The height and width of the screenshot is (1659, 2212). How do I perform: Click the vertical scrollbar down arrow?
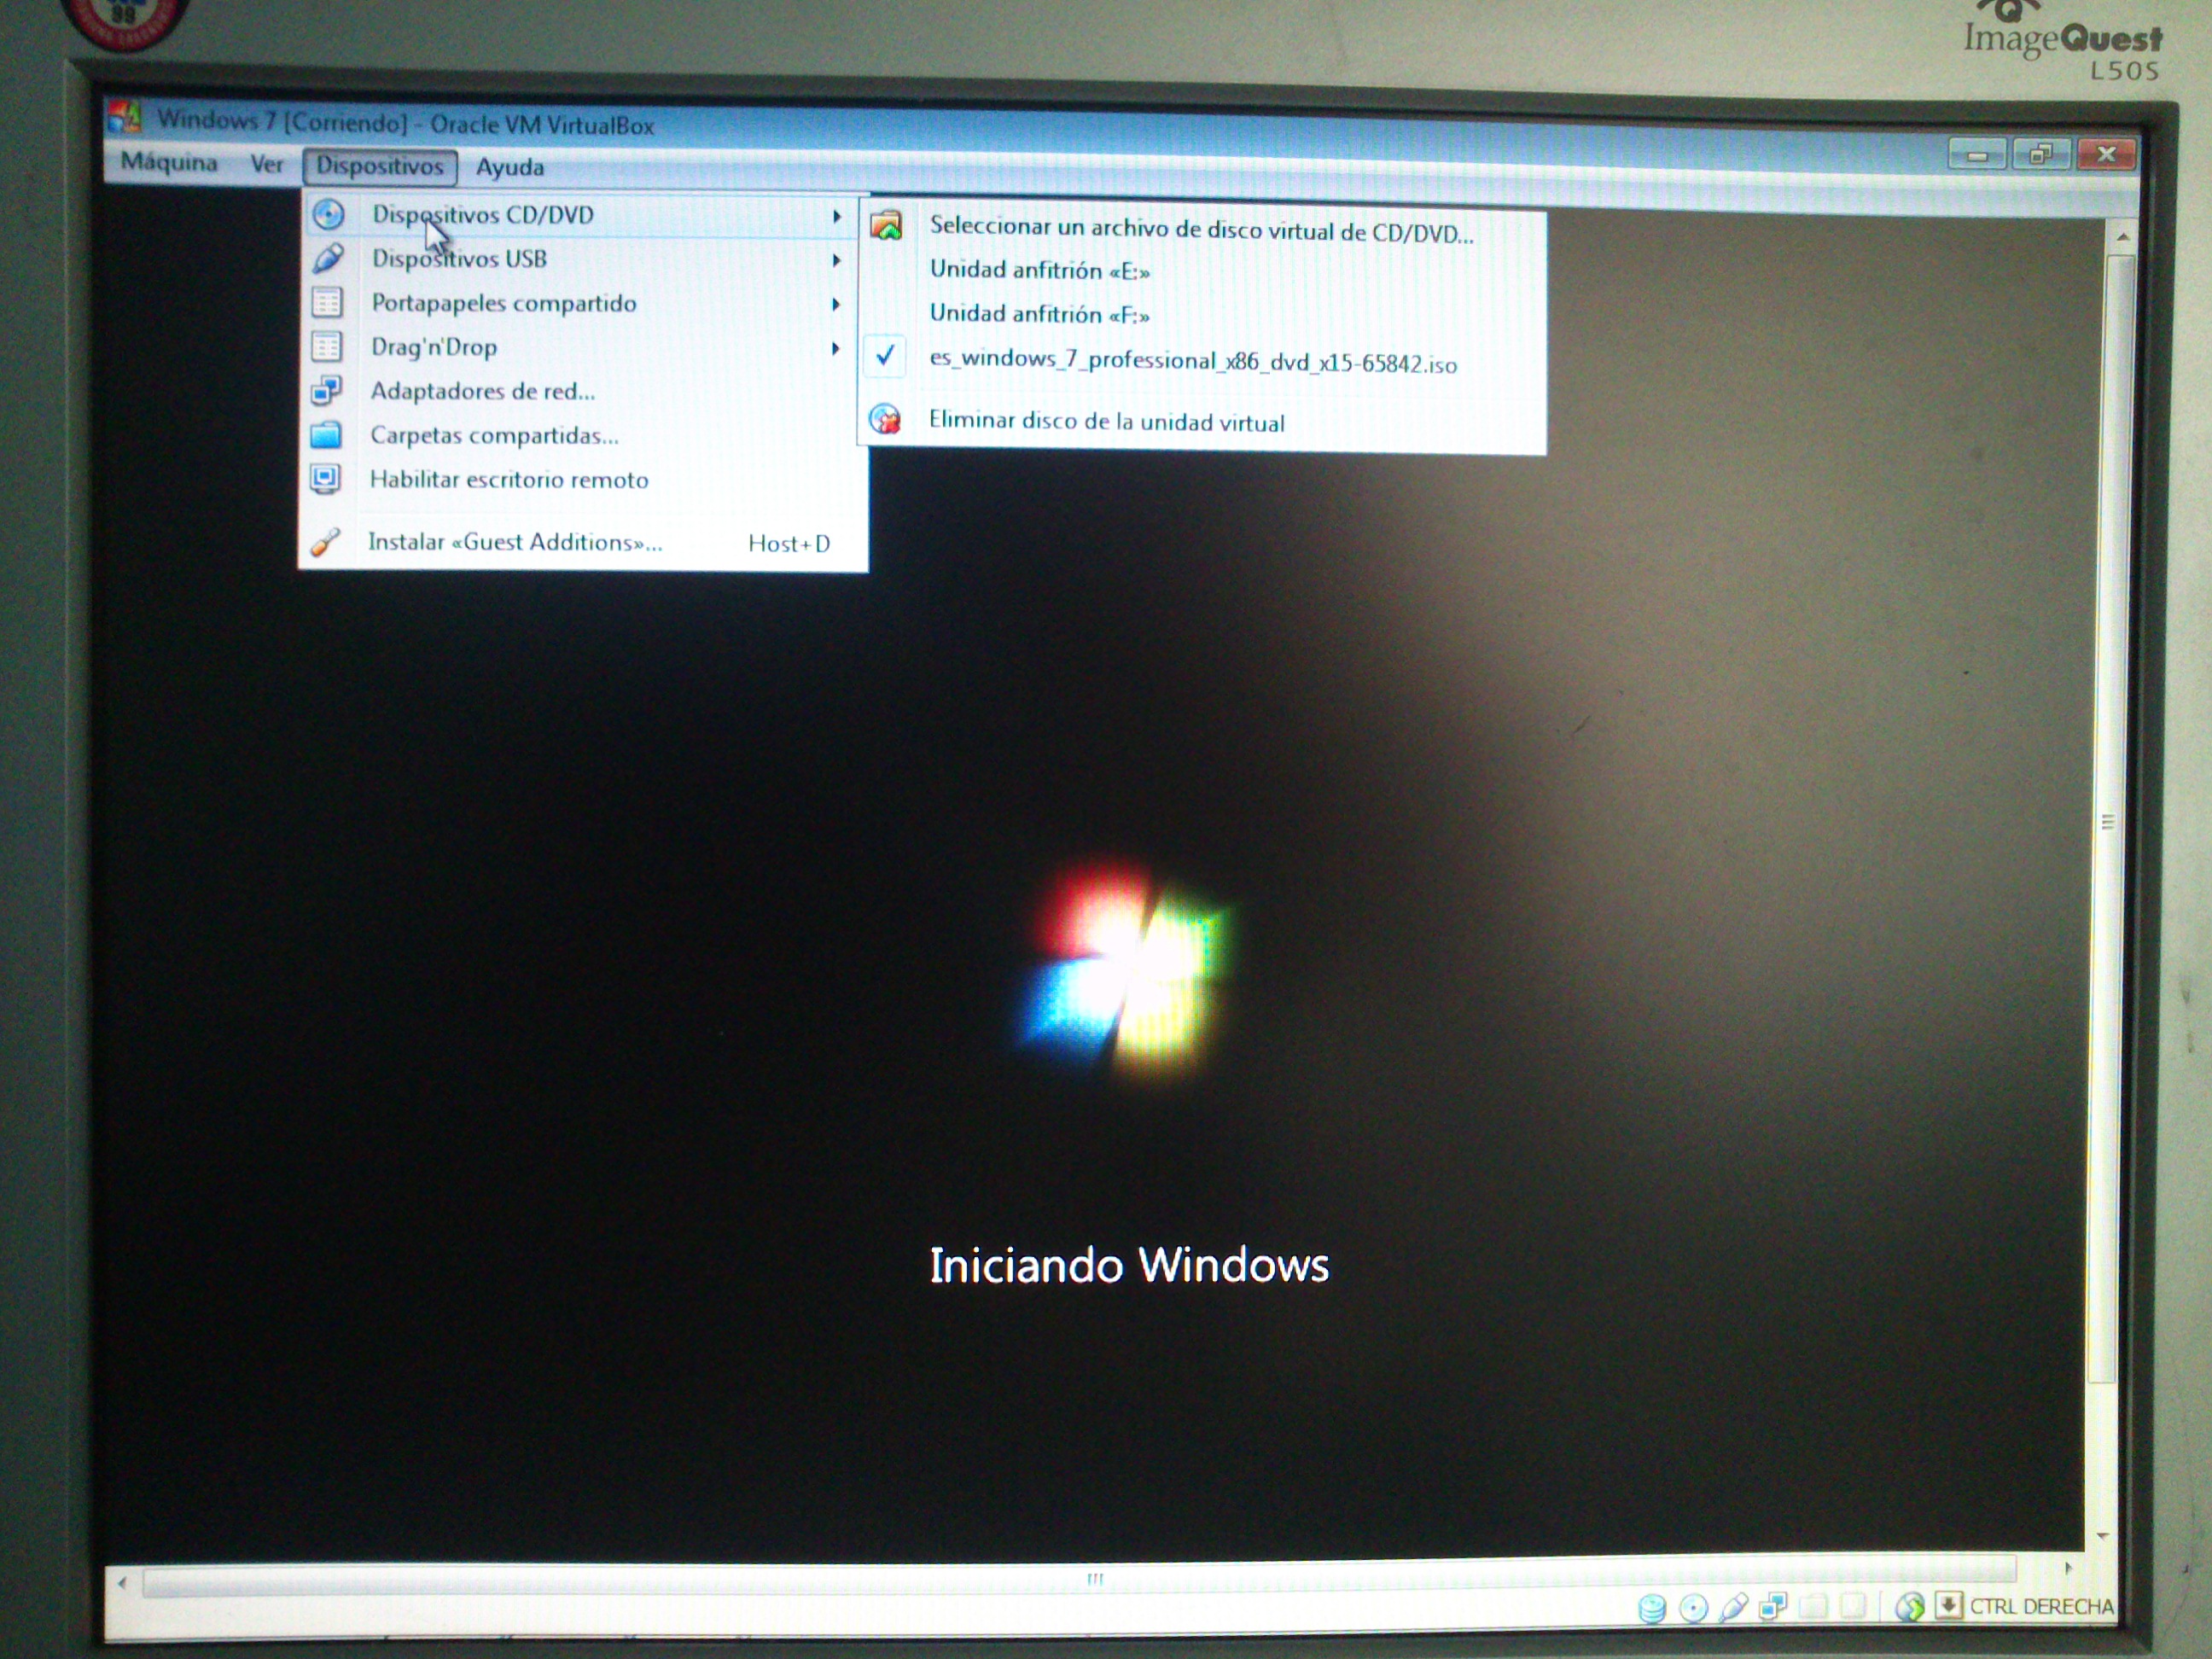point(2103,1536)
